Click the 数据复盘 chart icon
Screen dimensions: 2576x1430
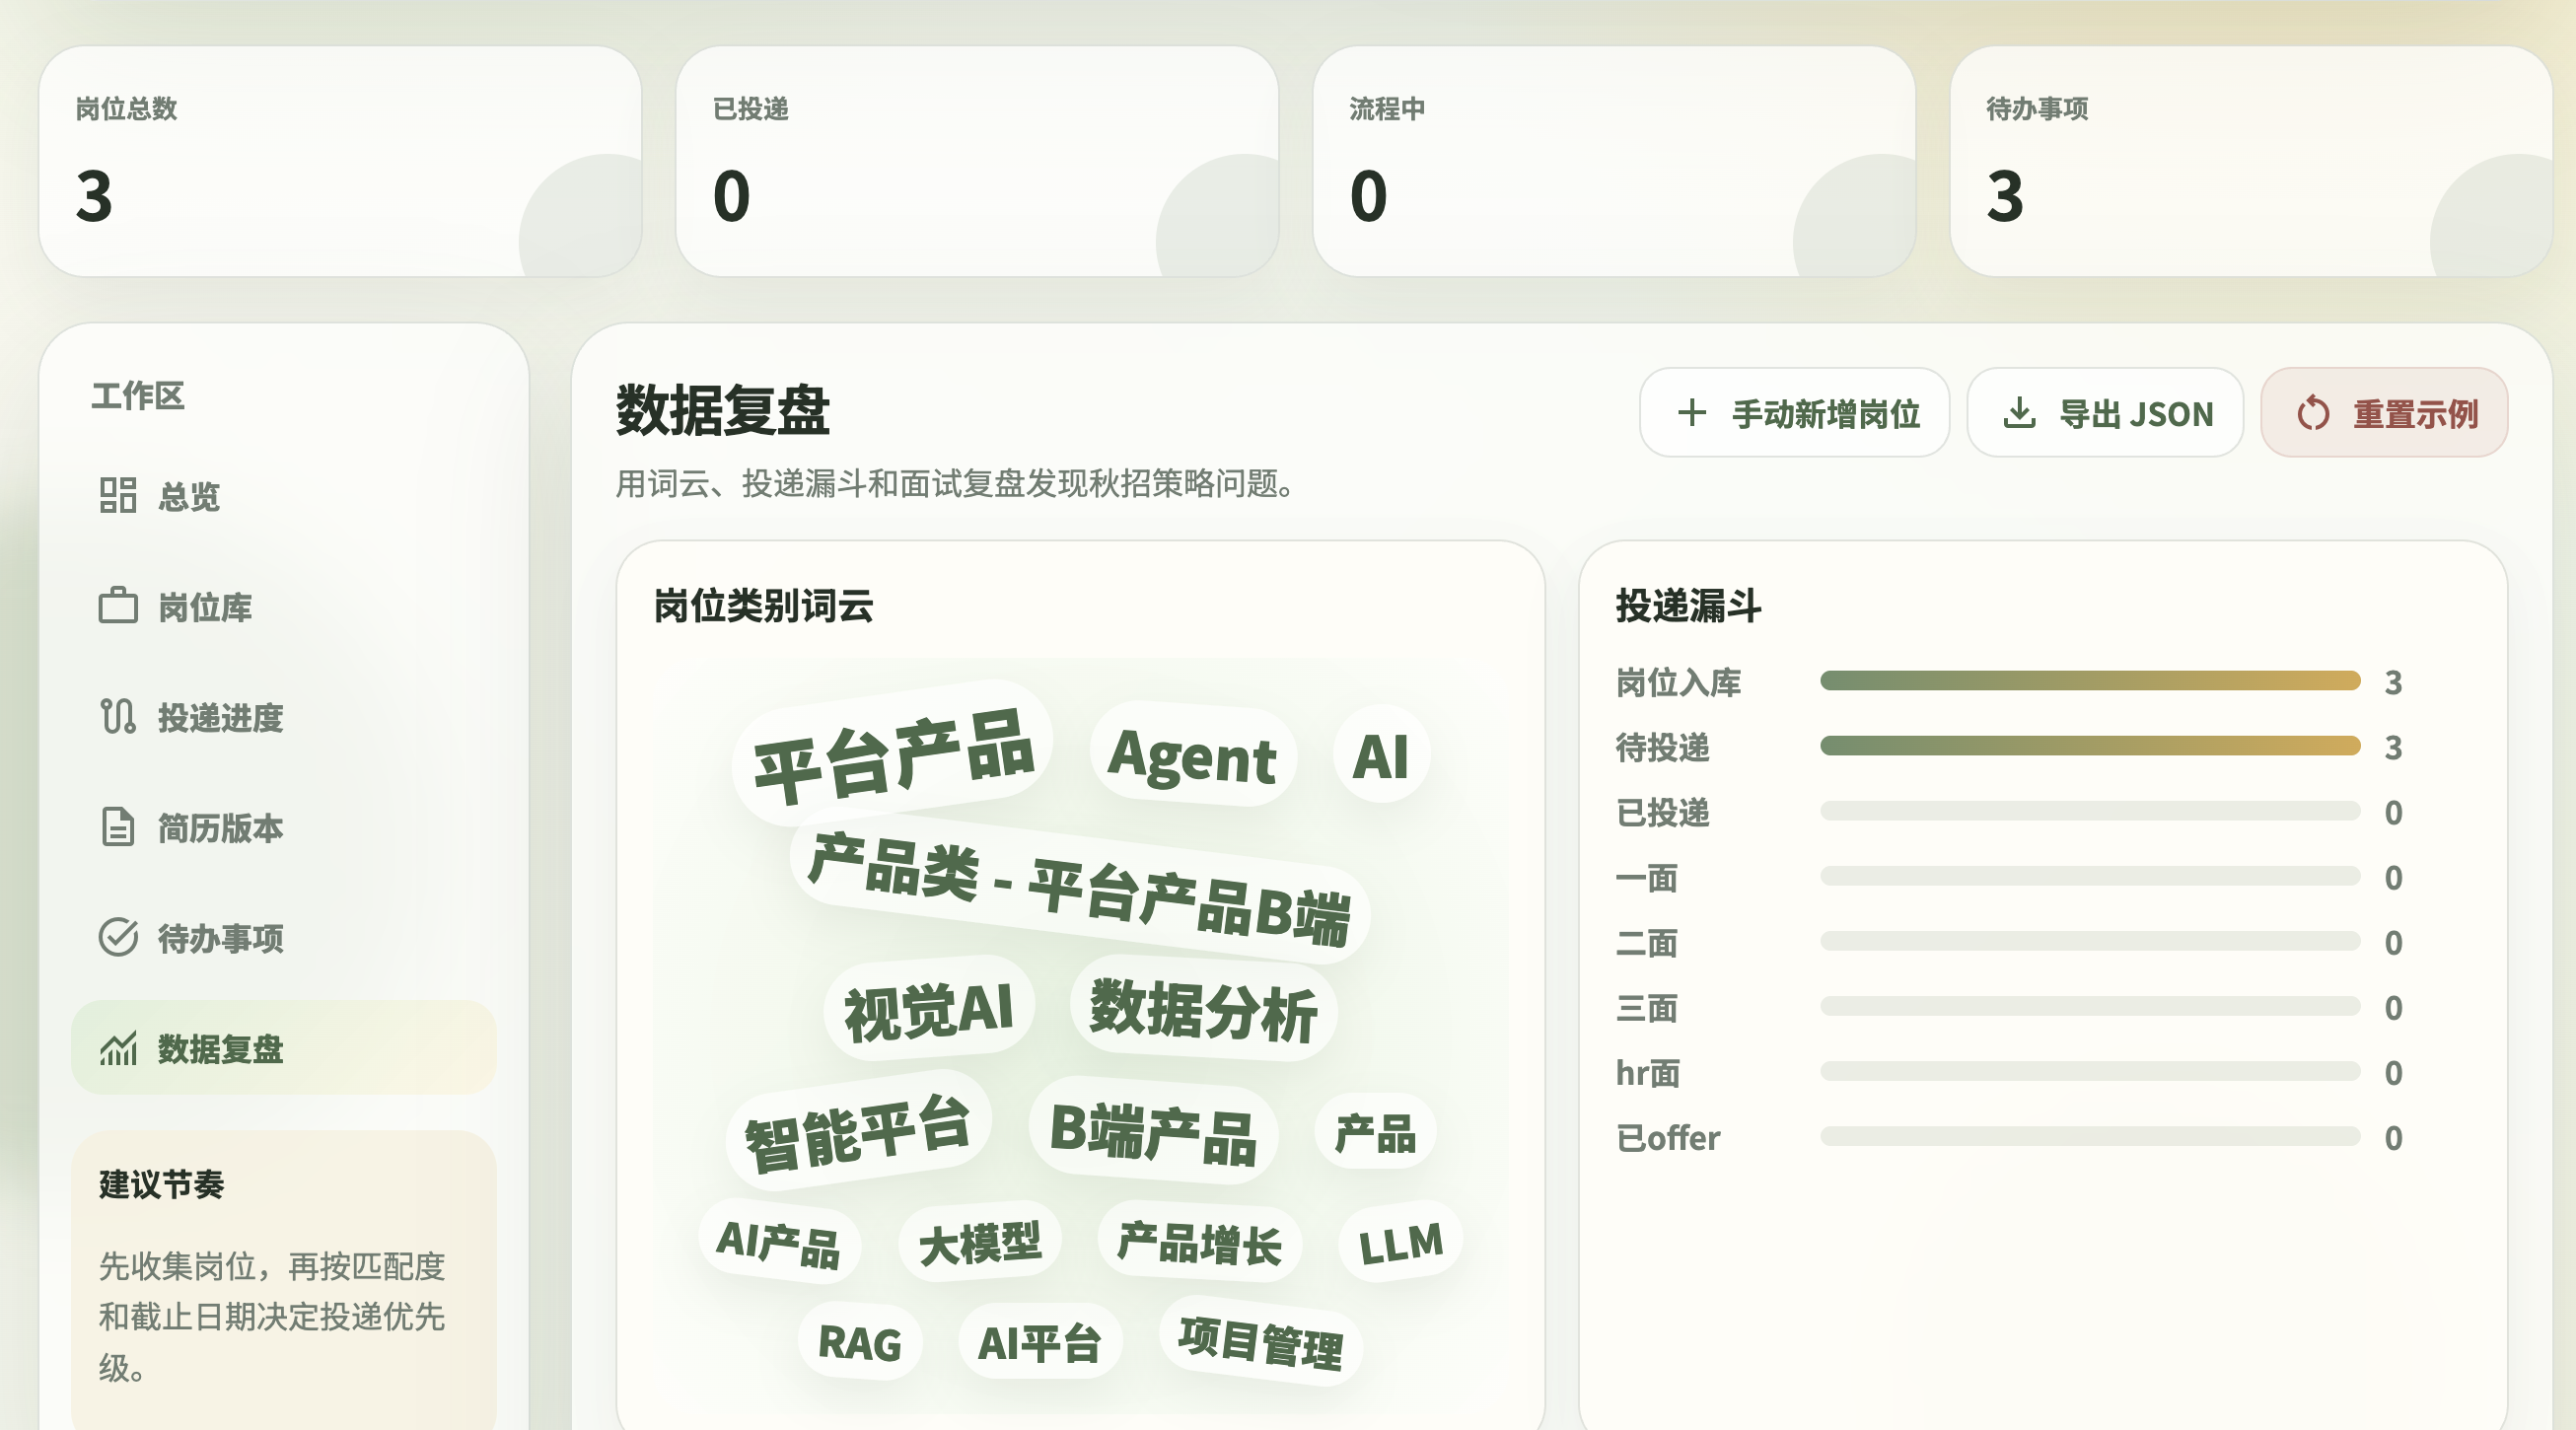pyautogui.click(x=118, y=1048)
